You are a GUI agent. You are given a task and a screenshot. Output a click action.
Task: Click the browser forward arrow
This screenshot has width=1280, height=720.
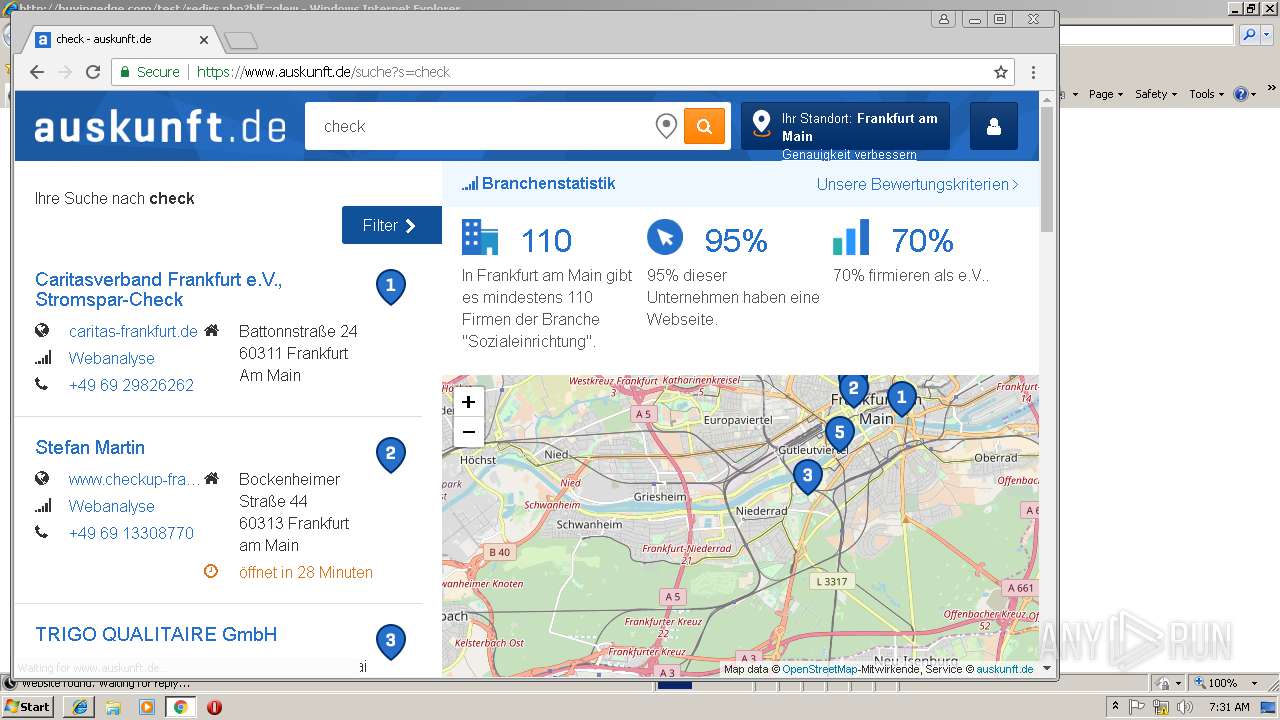[65, 72]
